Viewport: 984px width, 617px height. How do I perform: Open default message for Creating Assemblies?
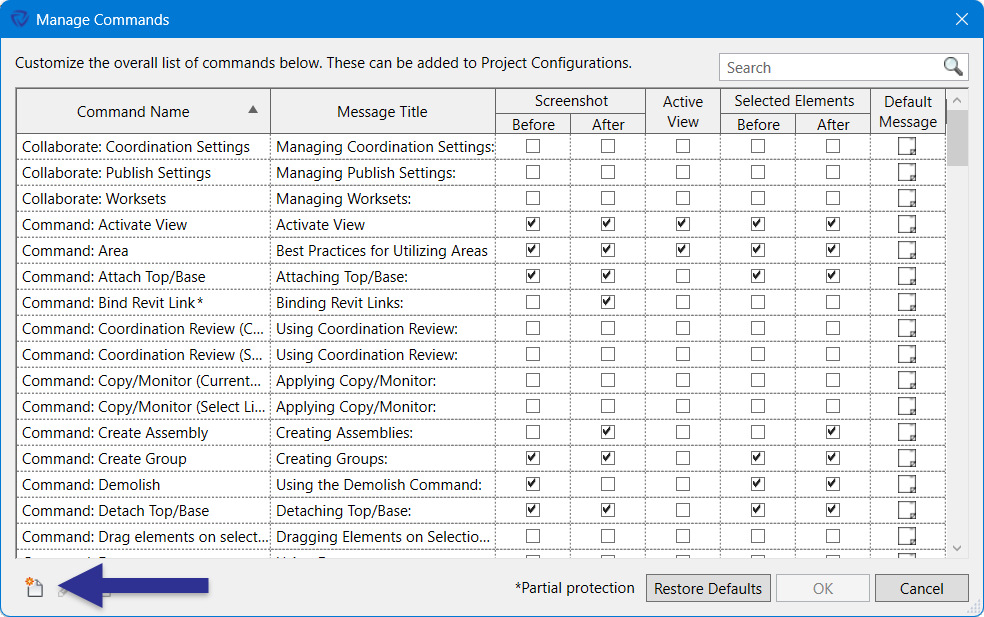pyautogui.click(x=906, y=432)
